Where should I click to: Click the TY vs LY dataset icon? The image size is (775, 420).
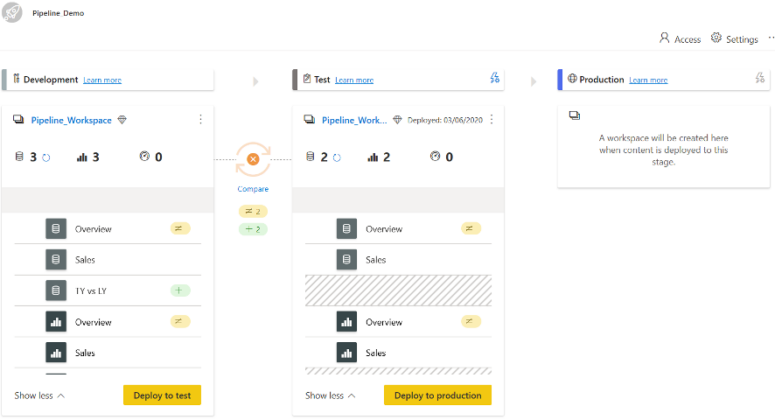tap(56, 291)
